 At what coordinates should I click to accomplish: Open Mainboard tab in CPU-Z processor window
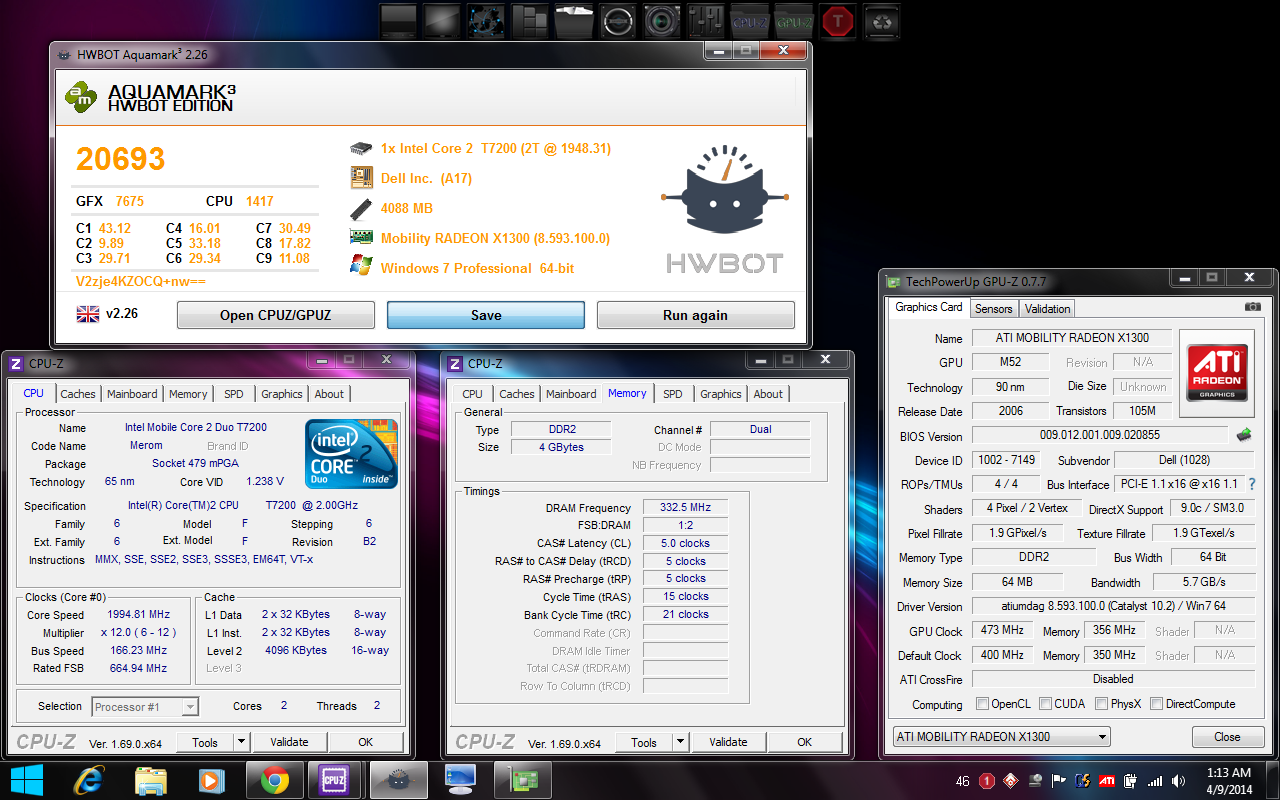click(x=132, y=394)
